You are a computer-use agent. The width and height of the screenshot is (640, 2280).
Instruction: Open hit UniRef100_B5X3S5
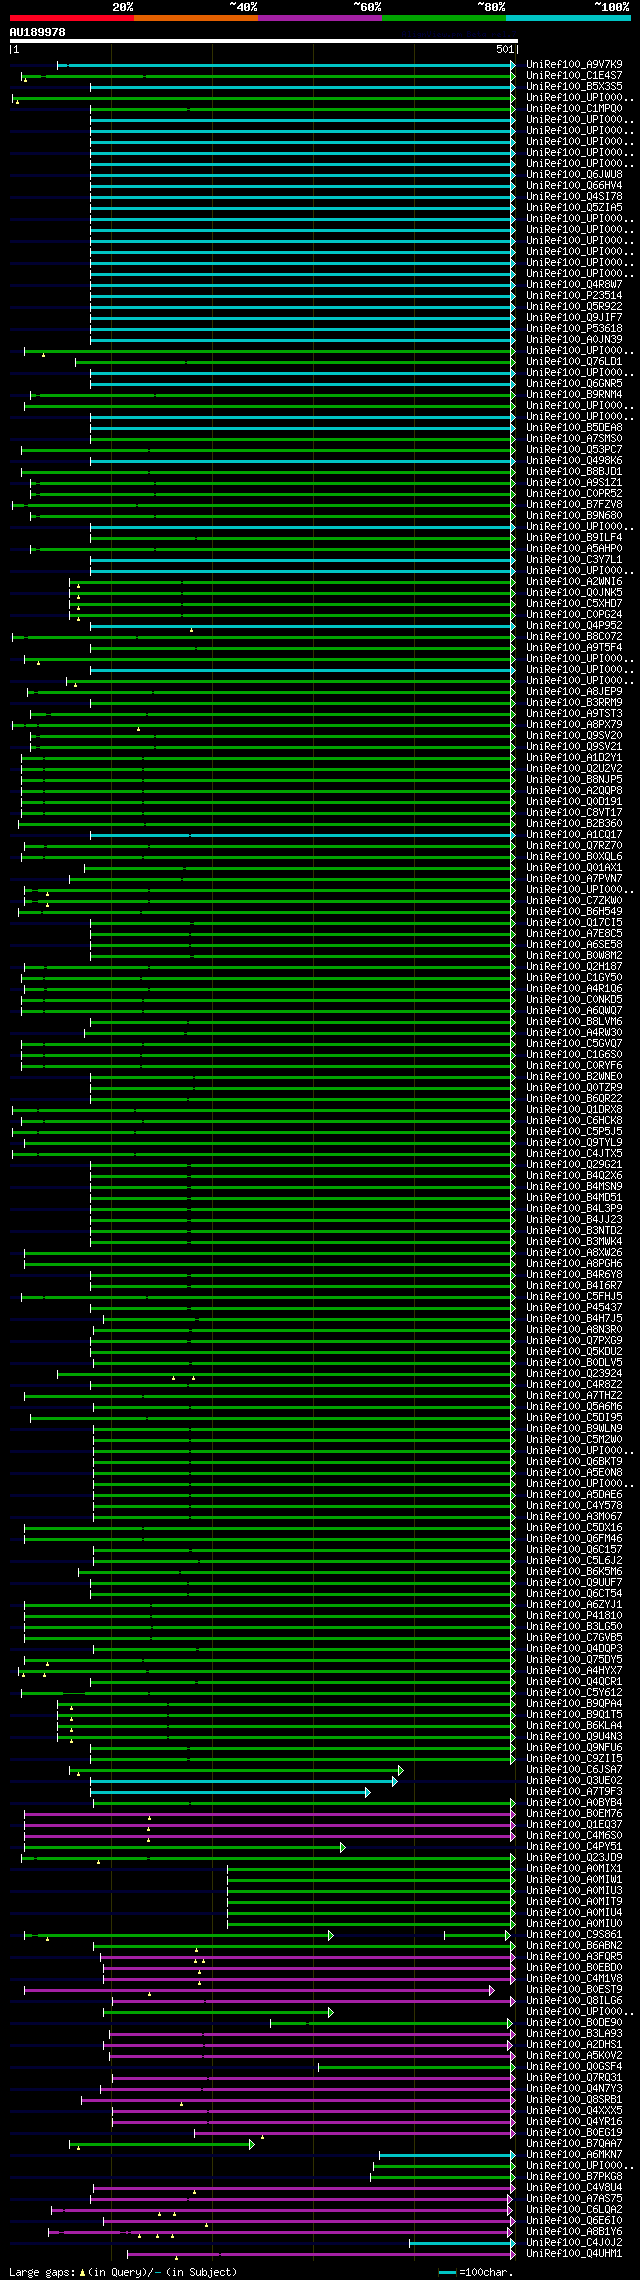coord(574,87)
